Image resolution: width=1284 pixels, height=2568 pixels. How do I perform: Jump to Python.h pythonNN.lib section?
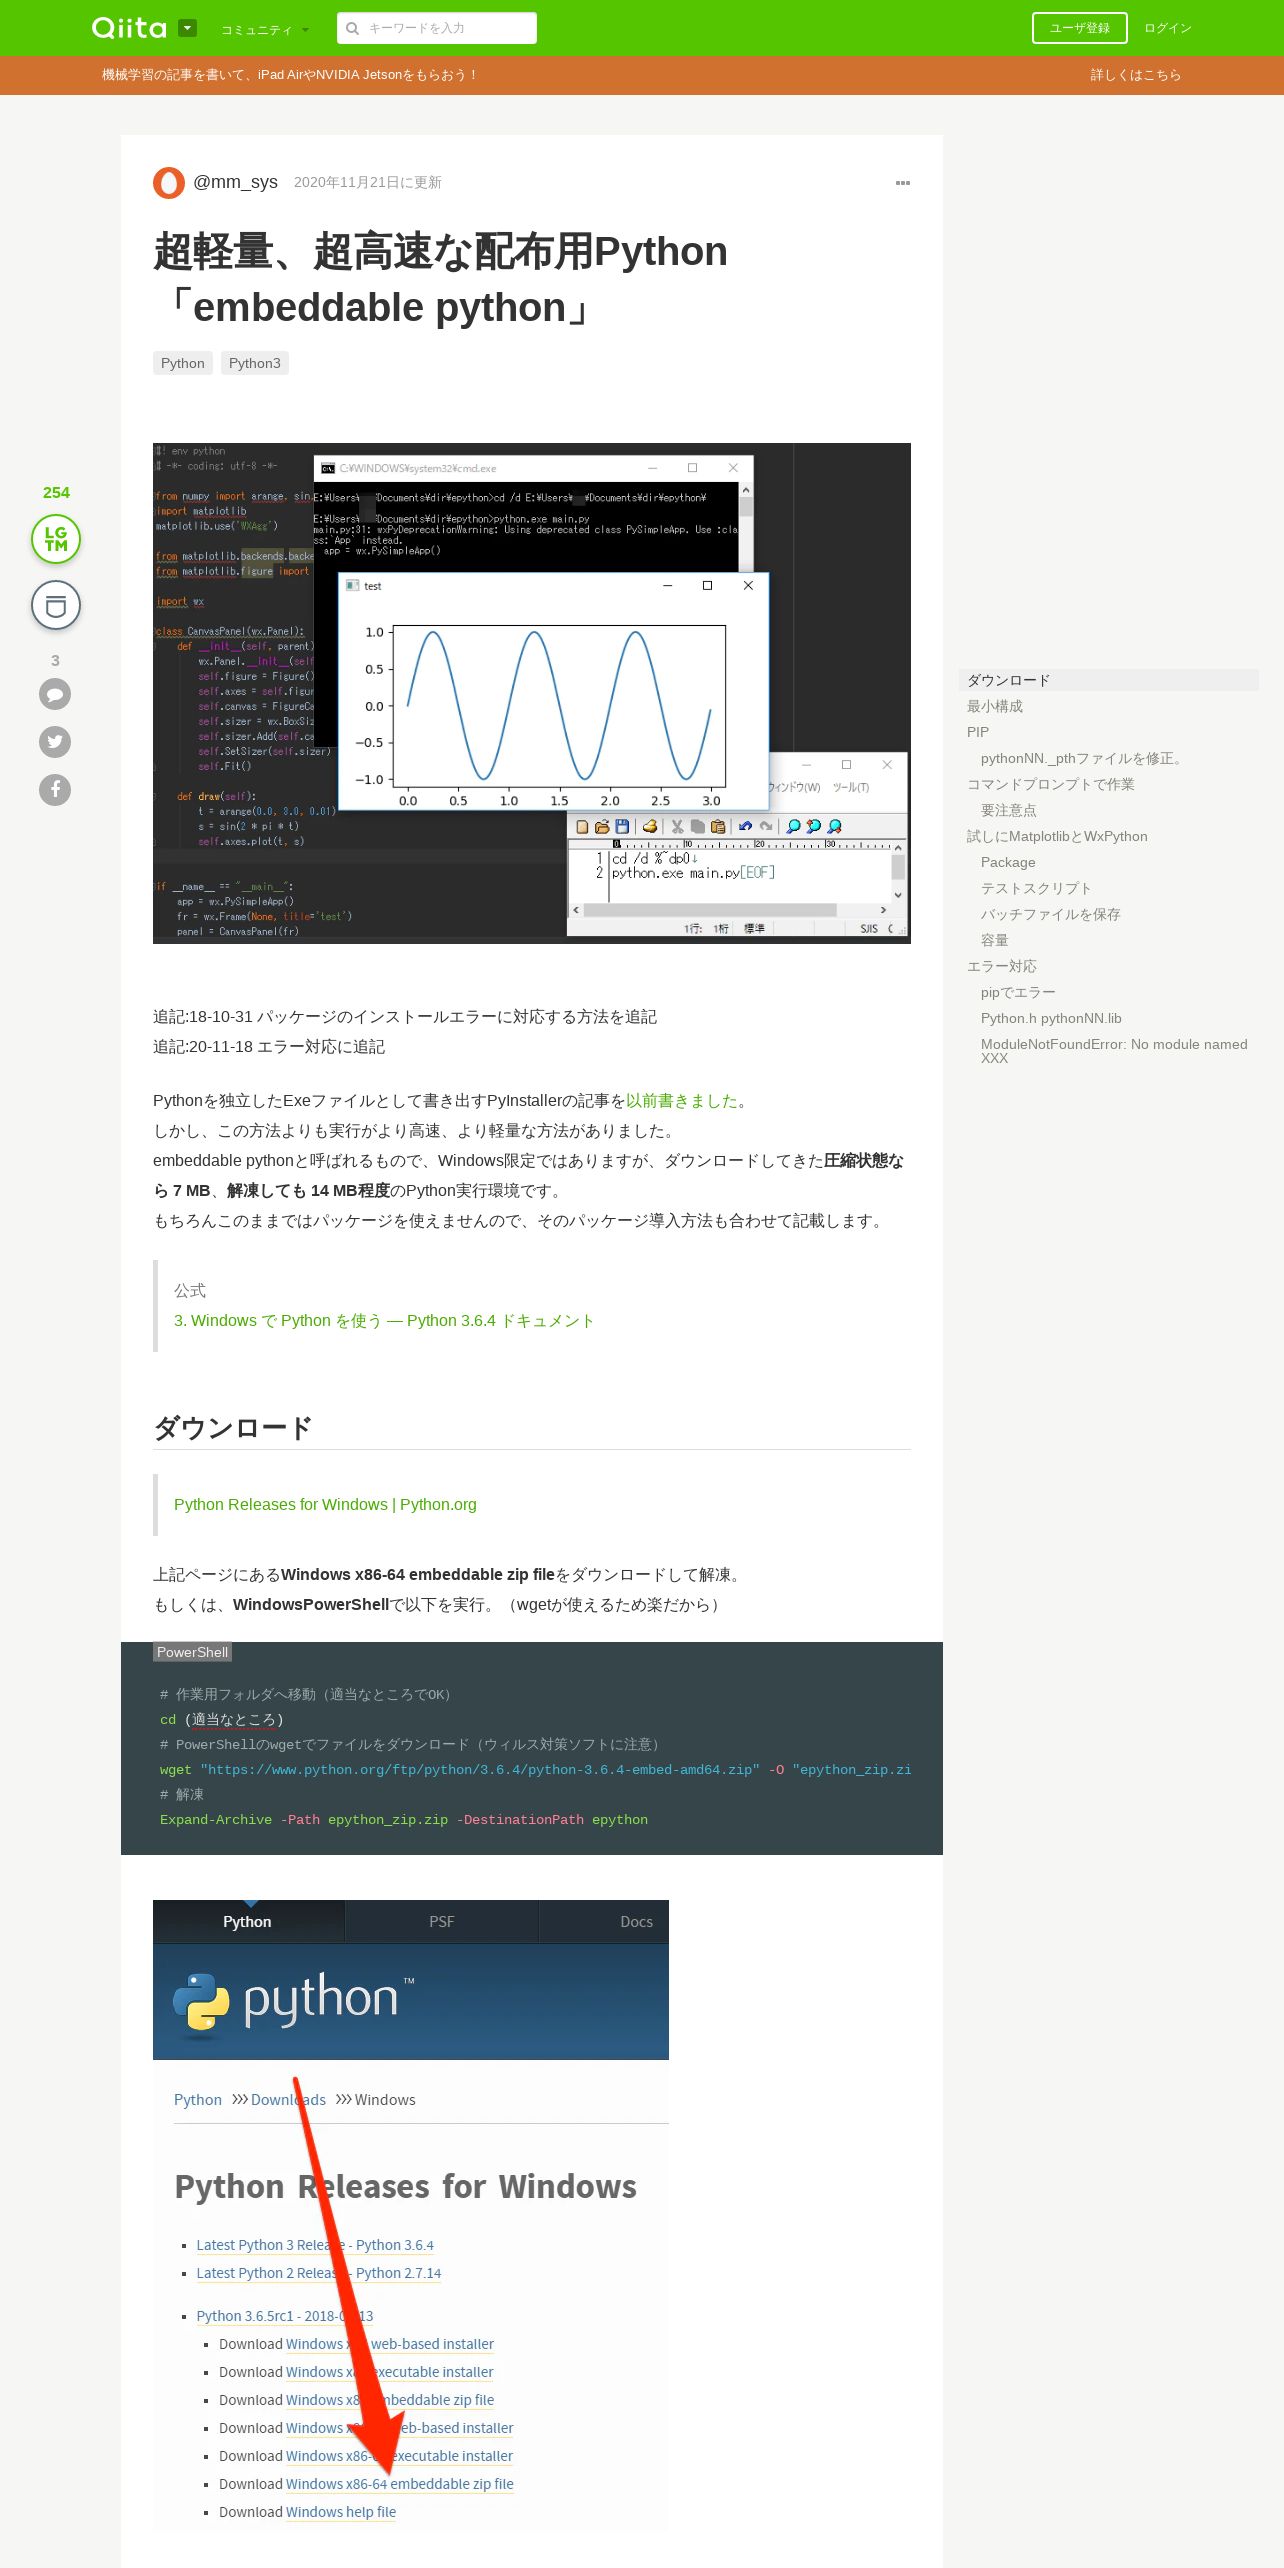point(1051,1018)
